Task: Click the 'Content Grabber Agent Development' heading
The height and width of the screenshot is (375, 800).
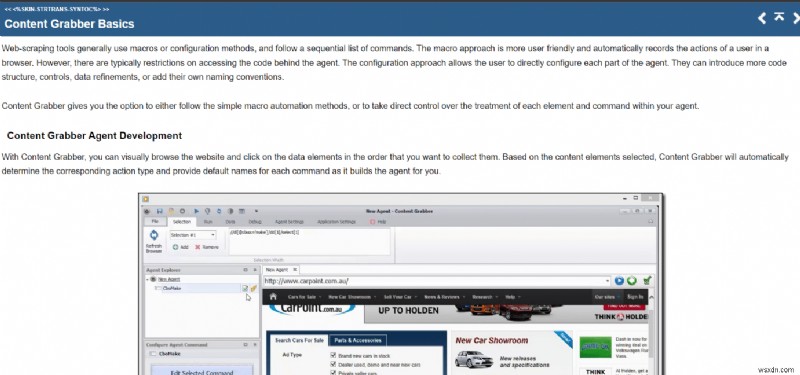Action: click(x=94, y=136)
